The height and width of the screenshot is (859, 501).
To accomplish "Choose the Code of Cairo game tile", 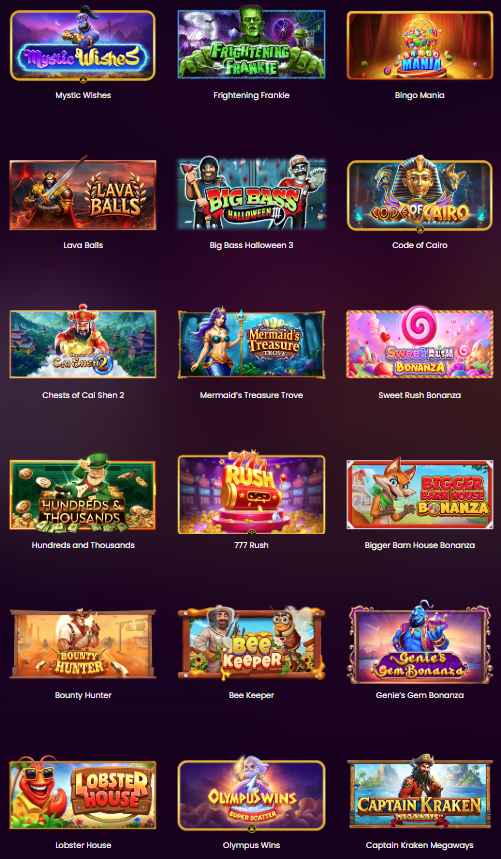I will (419, 194).
